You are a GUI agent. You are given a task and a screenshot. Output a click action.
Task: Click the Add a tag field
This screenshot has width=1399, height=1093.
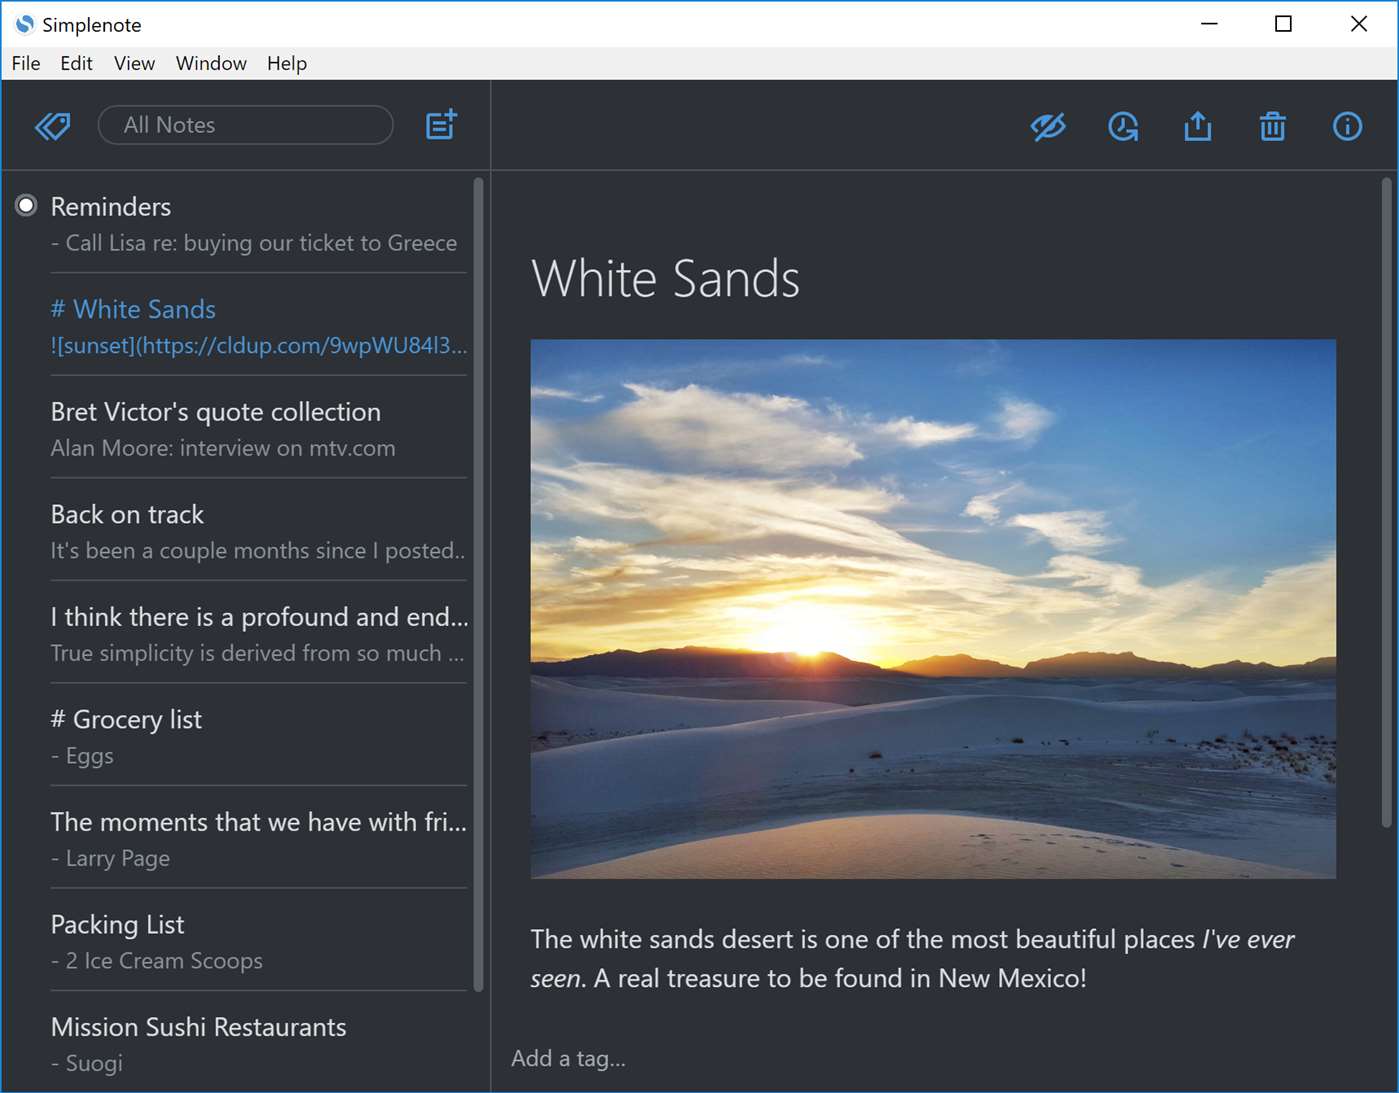568,1058
